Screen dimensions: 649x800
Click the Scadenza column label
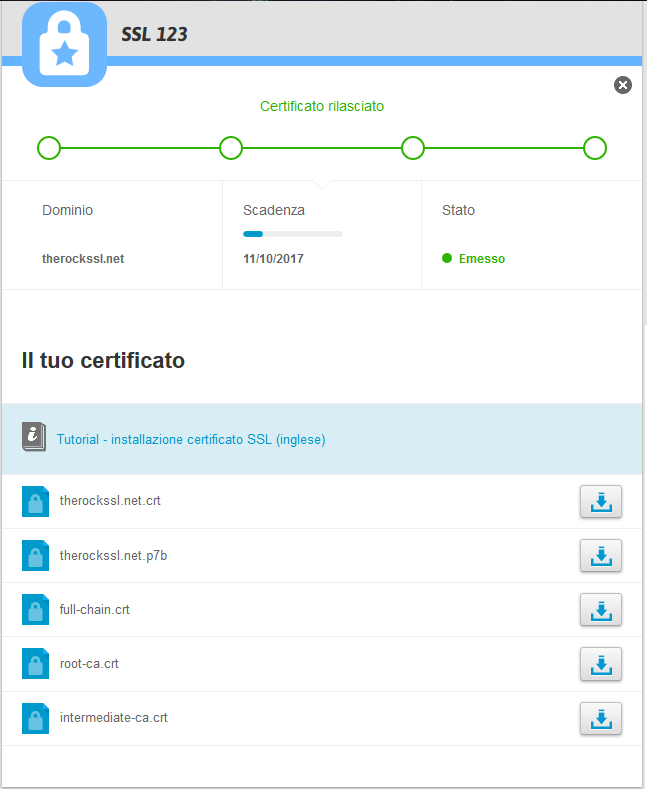coord(274,210)
